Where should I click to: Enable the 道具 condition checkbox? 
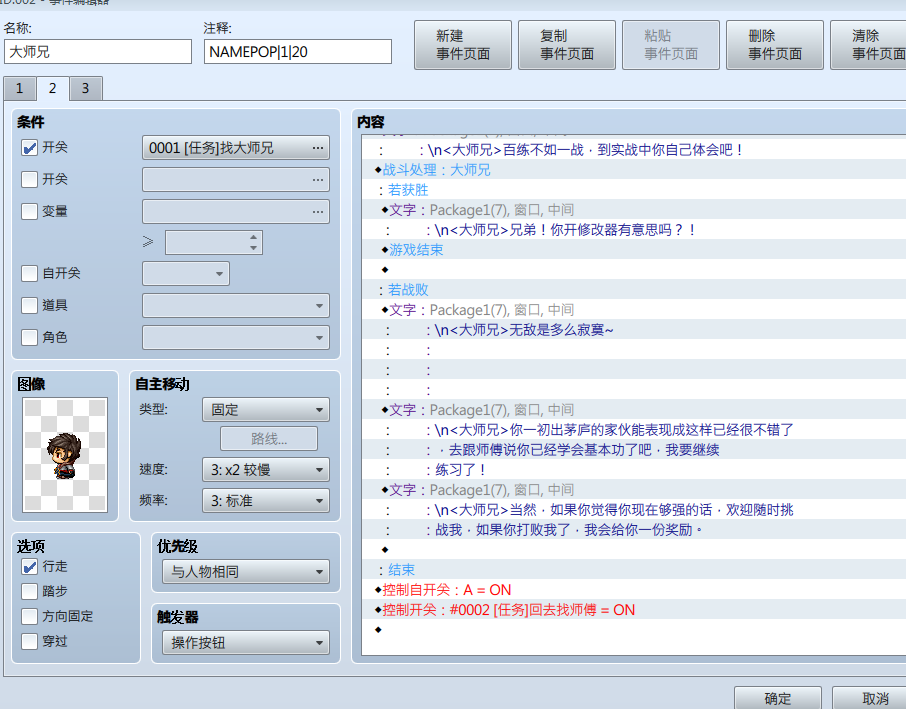29,305
